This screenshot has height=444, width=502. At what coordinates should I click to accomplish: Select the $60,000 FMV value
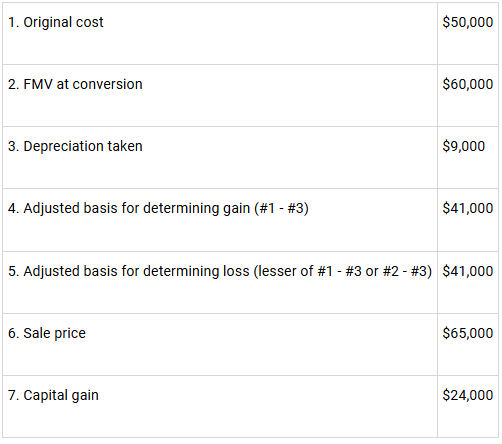pos(468,84)
